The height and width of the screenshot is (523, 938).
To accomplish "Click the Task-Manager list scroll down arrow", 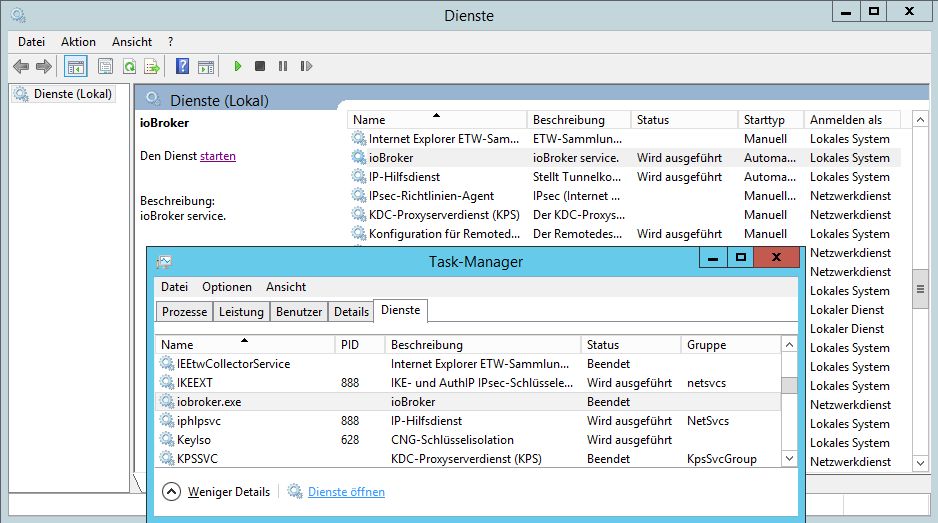I will coord(789,459).
